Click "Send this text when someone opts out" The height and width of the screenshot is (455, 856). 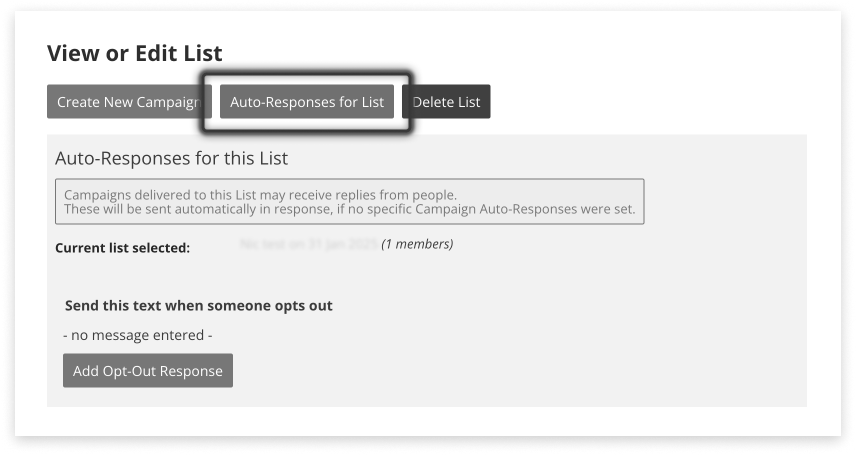point(198,305)
